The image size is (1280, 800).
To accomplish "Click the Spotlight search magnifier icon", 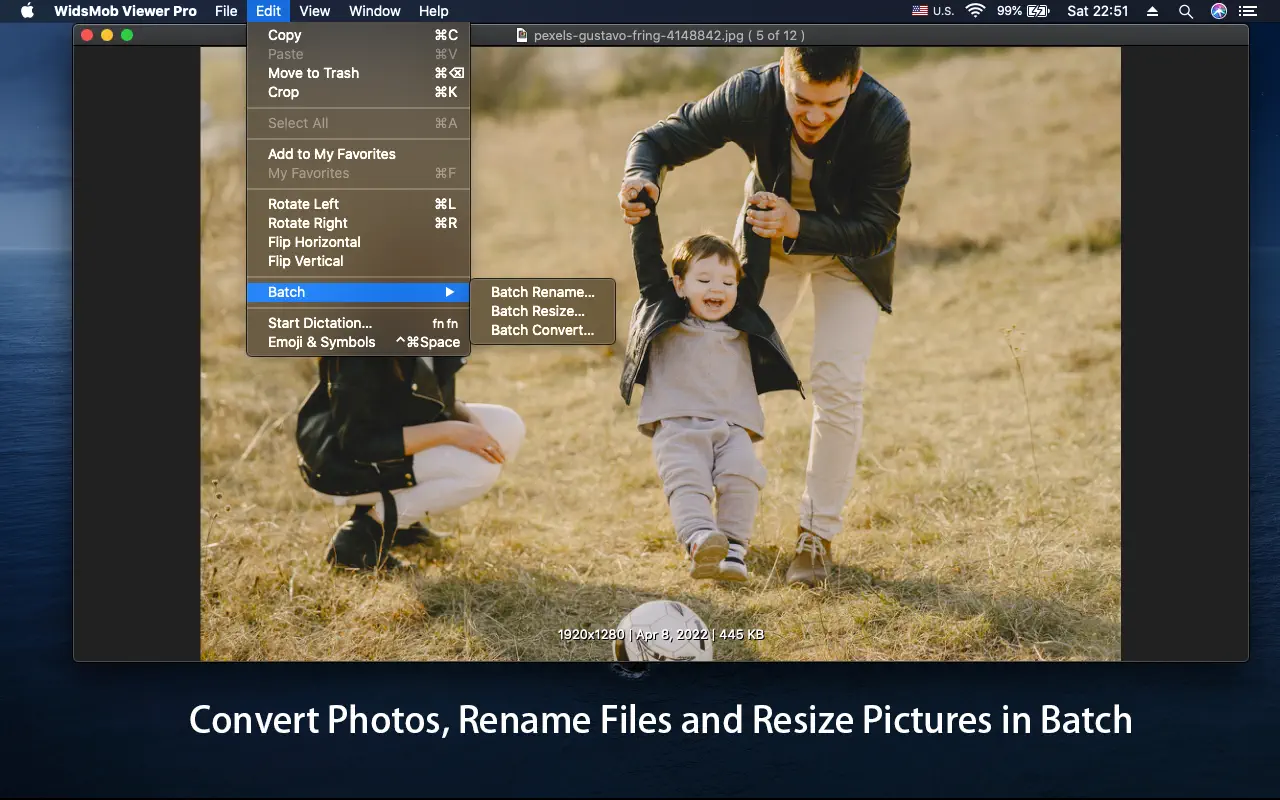I will [x=1185, y=11].
